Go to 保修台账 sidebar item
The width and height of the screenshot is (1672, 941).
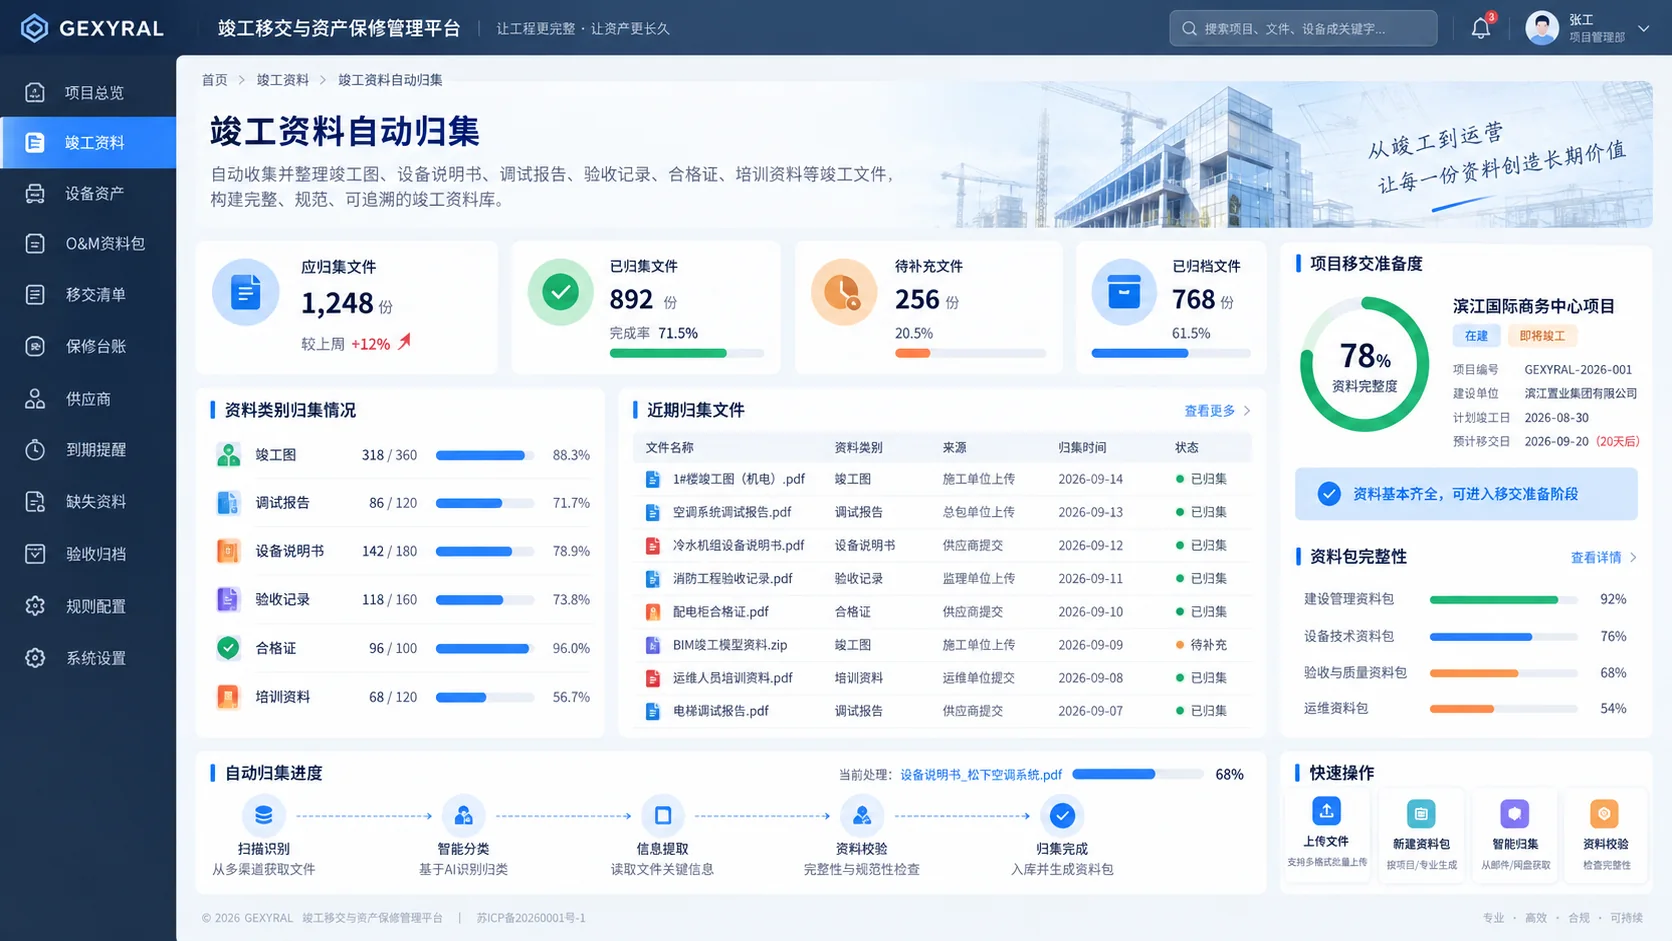[x=88, y=346]
